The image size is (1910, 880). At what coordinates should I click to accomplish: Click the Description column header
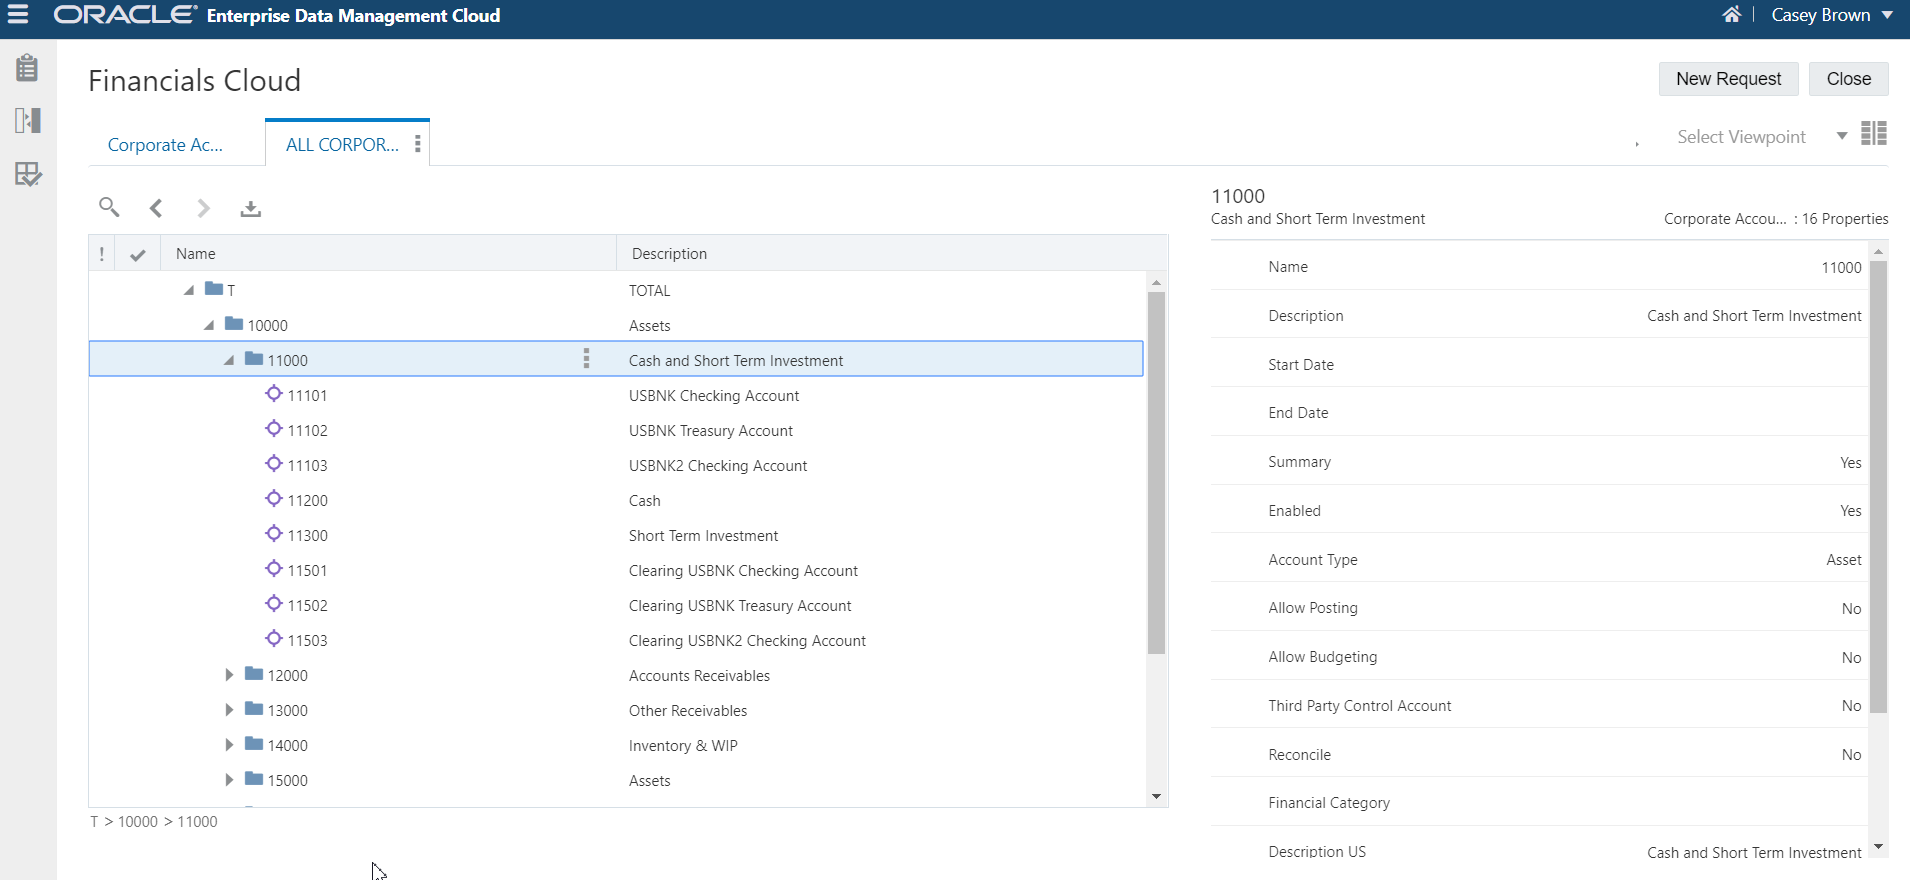(x=892, y=254)
